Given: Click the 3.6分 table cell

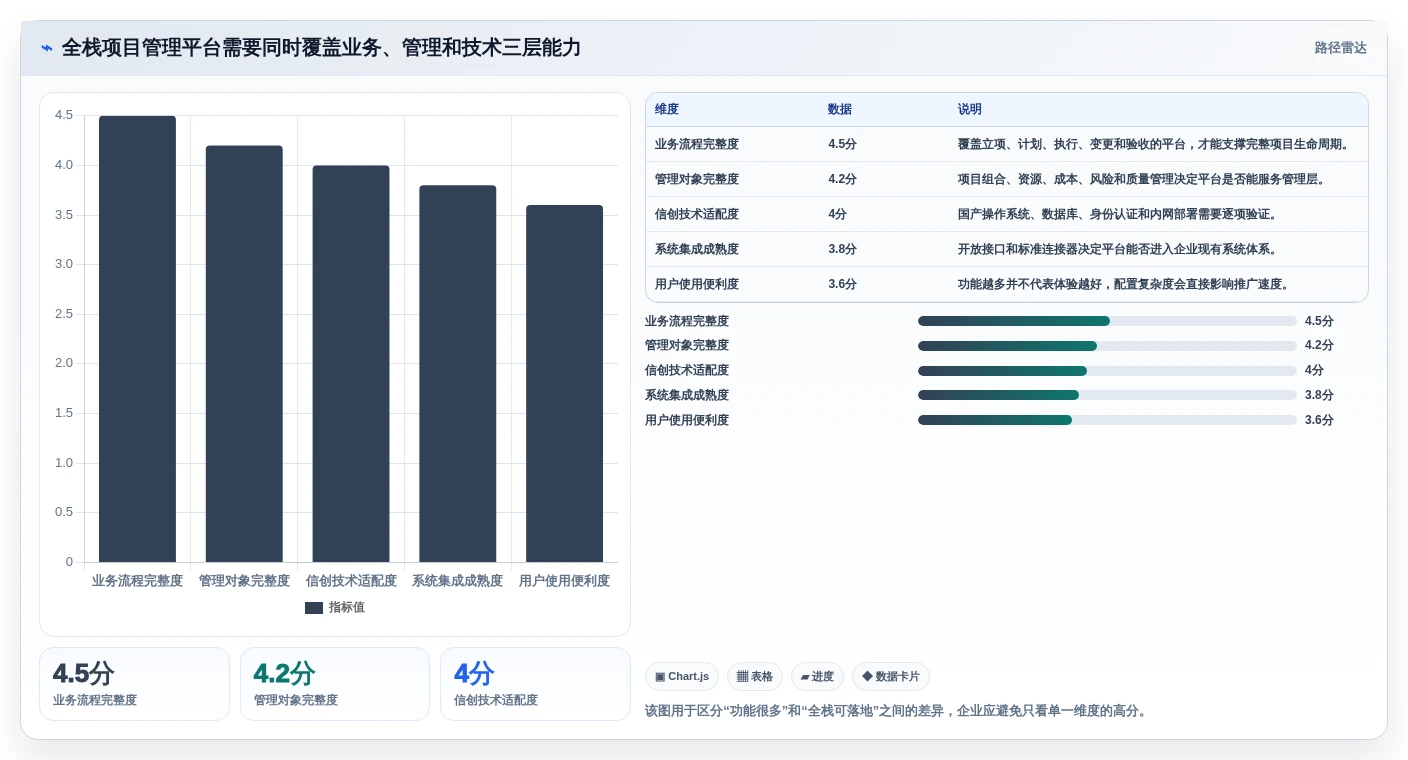Looking at the screenshot, I should click(x=843, y=284).
